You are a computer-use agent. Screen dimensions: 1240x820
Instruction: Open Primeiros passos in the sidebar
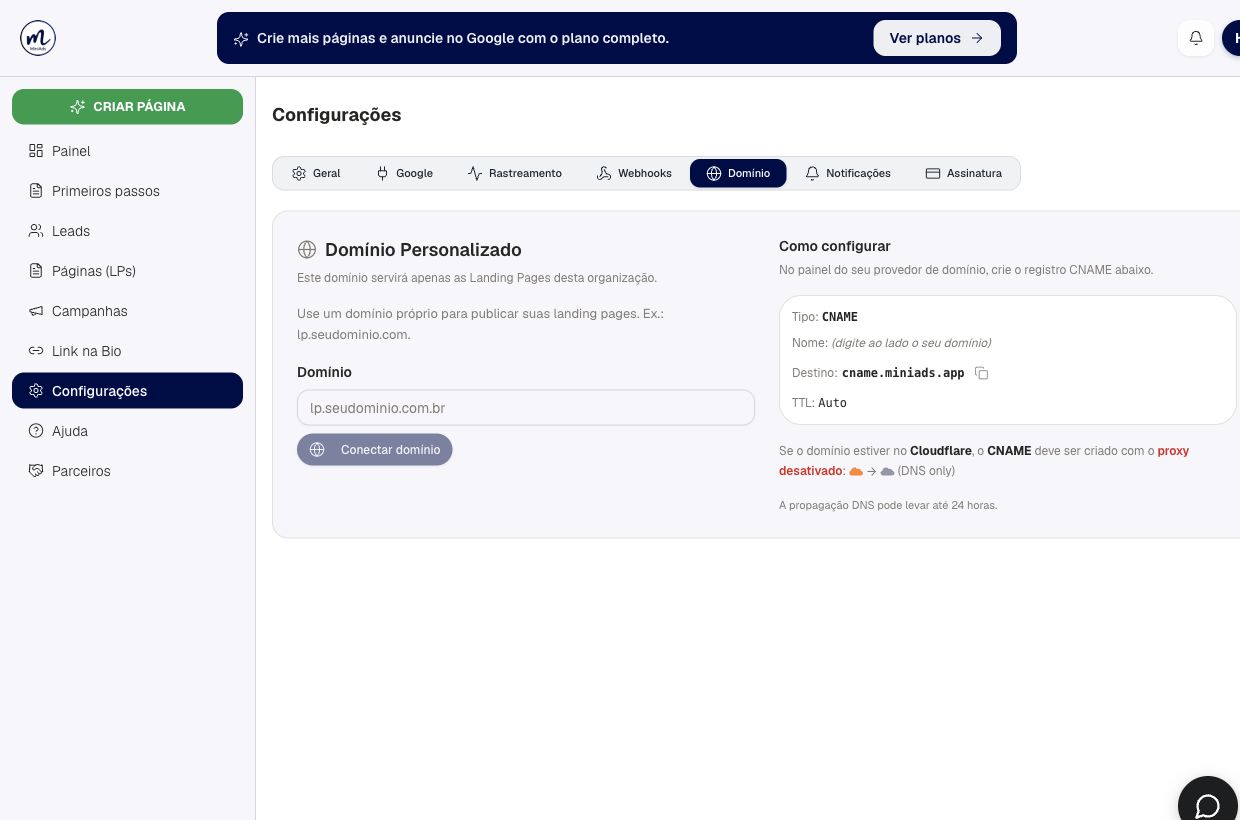127,191
